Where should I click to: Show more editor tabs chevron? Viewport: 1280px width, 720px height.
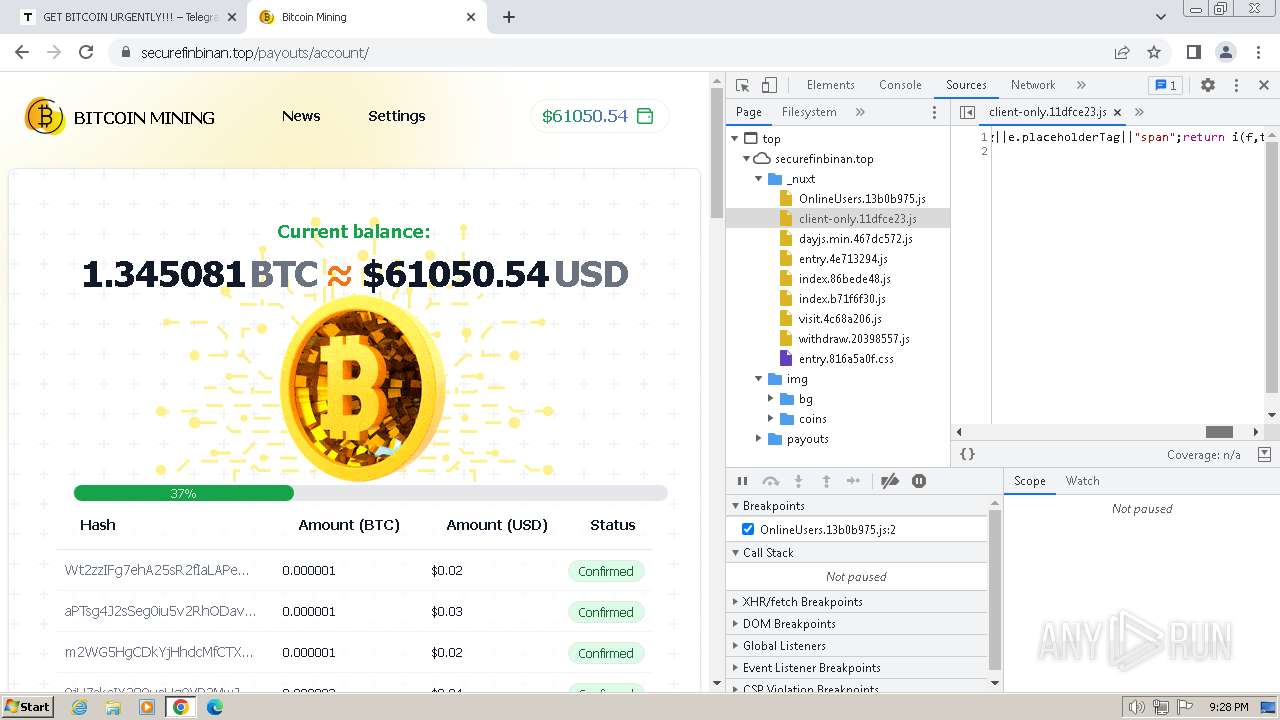(x=1139, y=112)
